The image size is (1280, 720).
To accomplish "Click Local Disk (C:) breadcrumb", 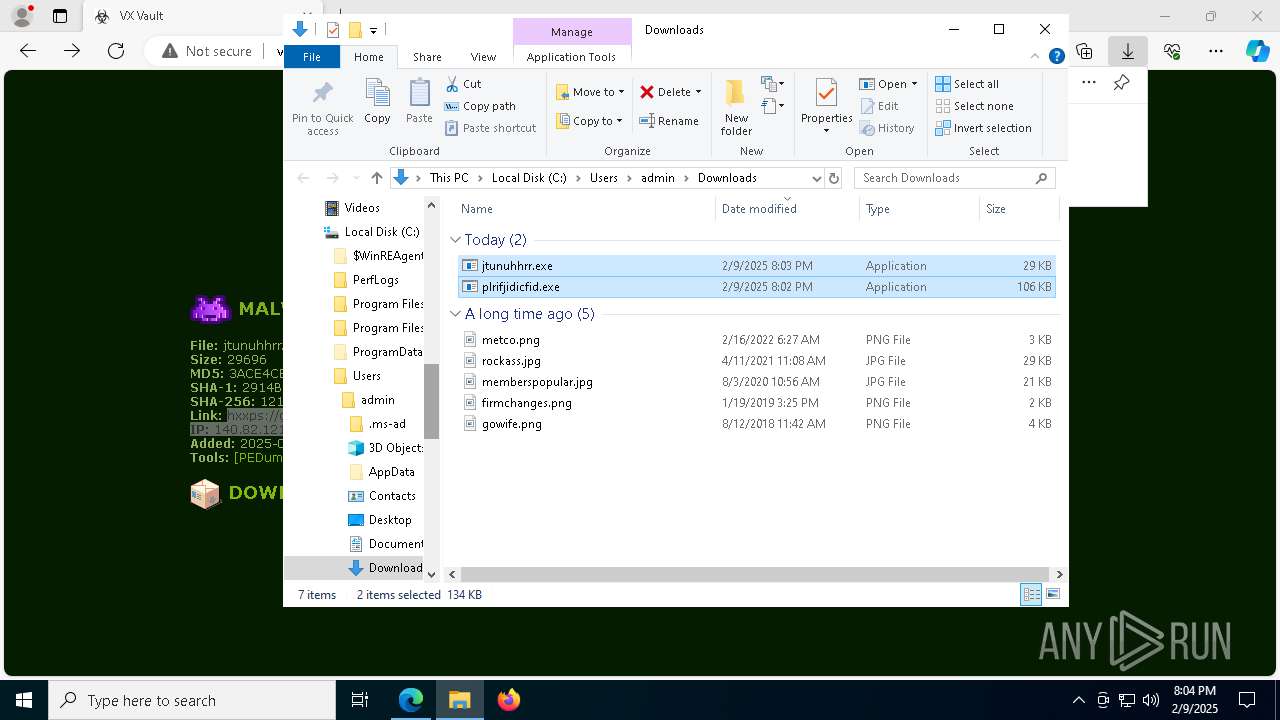I will coord(529,178).
